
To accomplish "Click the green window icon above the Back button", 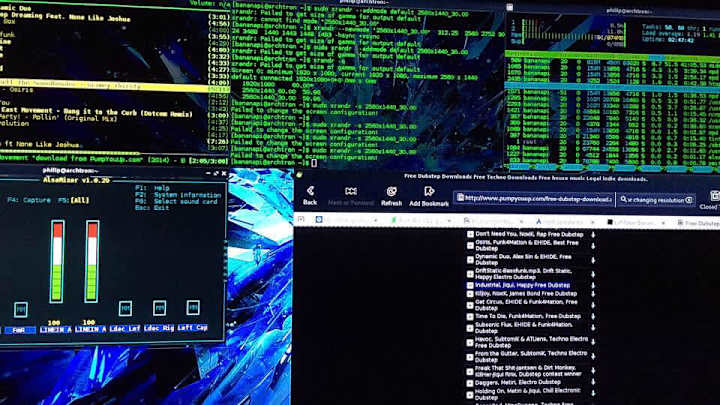I will pyautogui.click(x=299, y=175).
